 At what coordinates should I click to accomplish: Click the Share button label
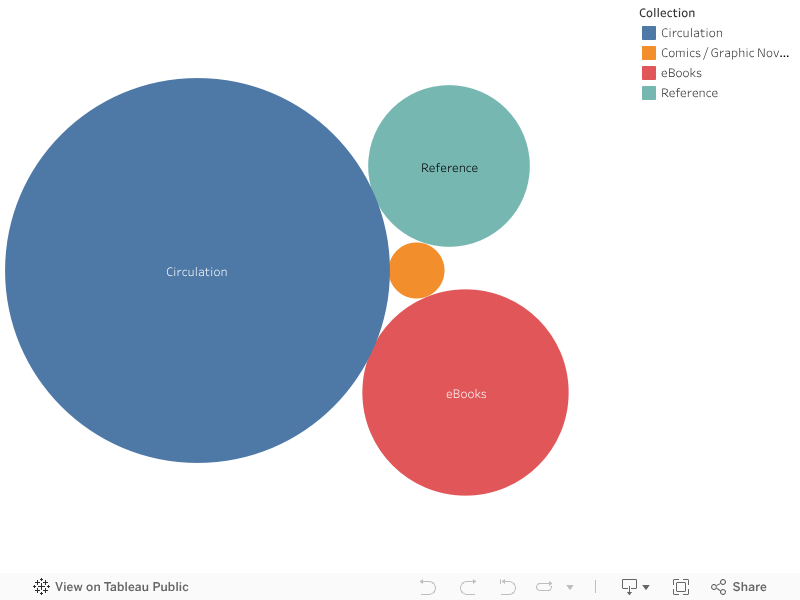[749, 587]
